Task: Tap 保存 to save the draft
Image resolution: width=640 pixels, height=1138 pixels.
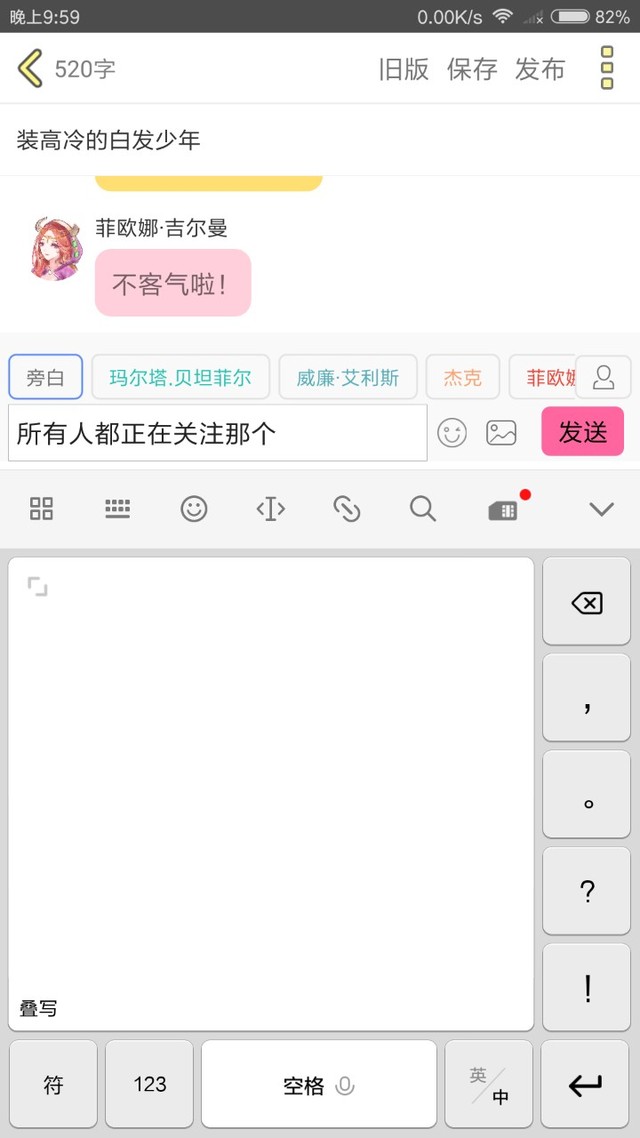Action: coord(472,69)
